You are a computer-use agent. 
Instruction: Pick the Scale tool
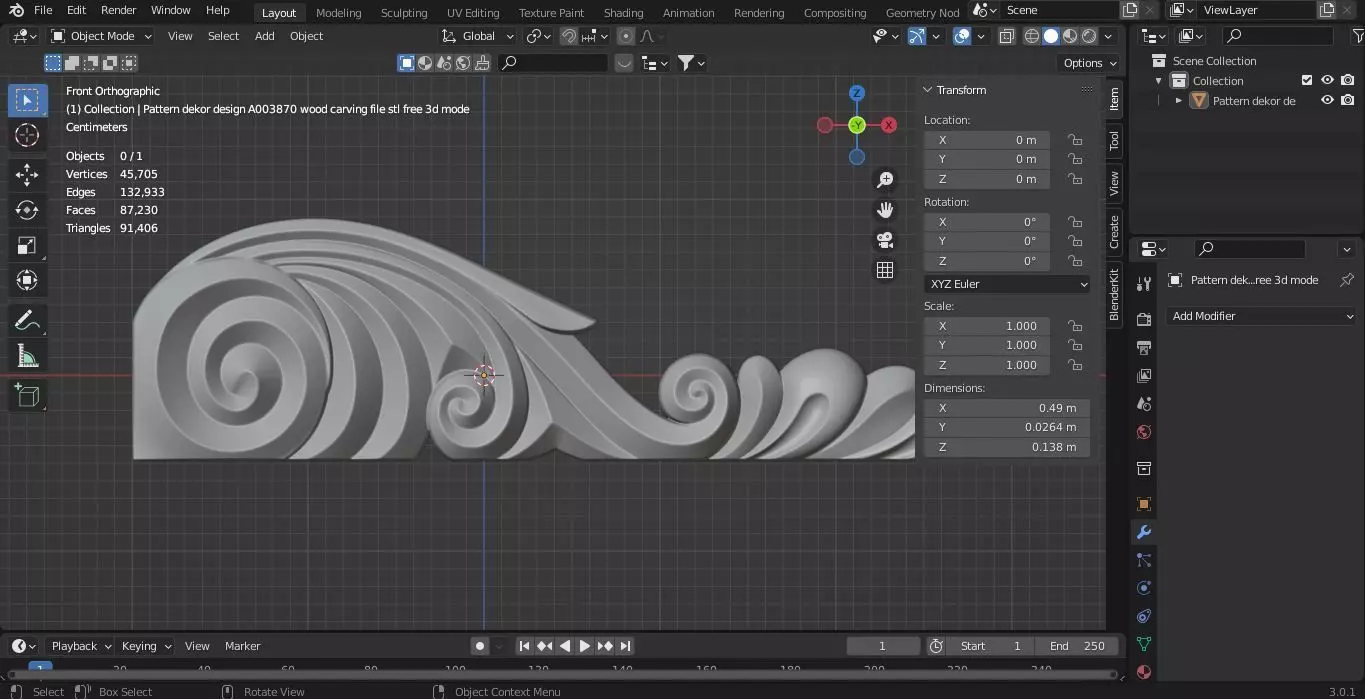pos(27,245)
